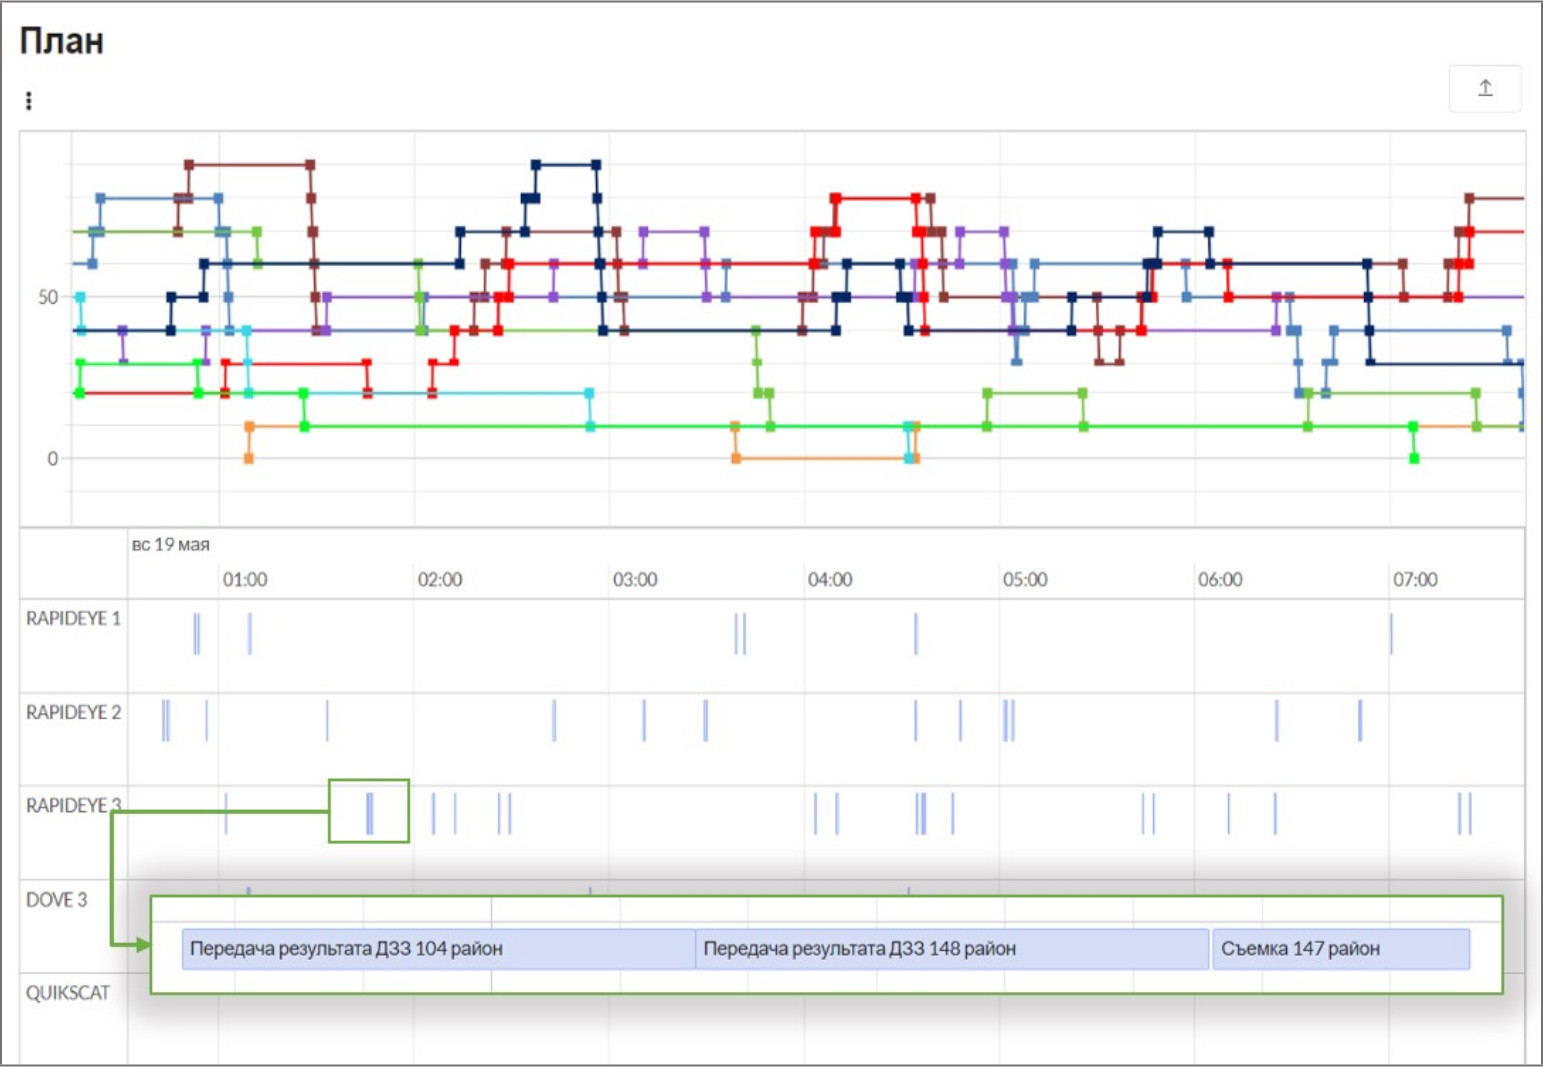Click the 01:00 timeline hour label
The image size is (1543, 1067).
(245, 580)
